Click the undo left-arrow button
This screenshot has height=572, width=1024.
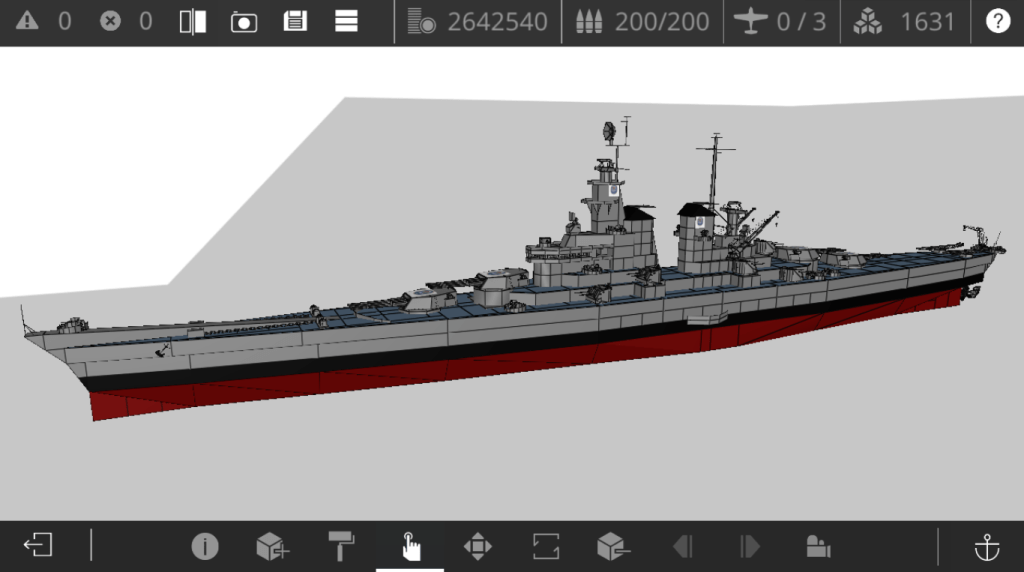tap(683, 546)
